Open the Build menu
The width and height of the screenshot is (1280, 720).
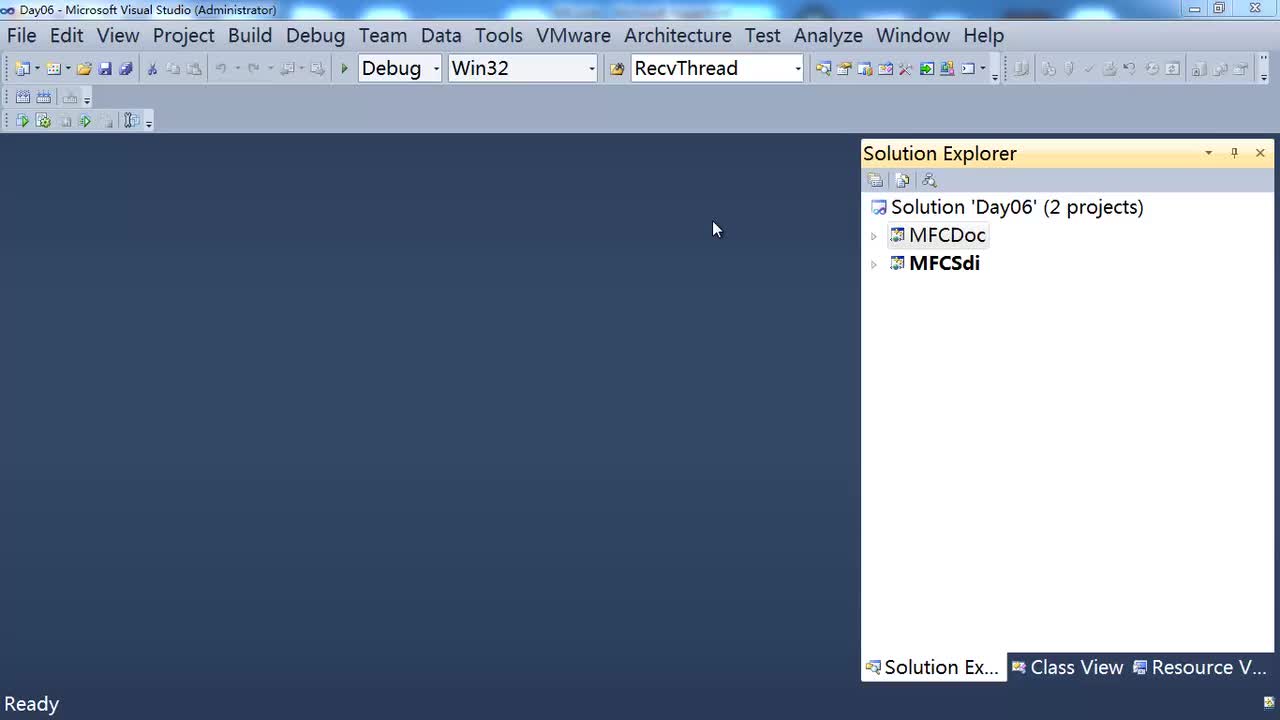click(x=250, y=35)
